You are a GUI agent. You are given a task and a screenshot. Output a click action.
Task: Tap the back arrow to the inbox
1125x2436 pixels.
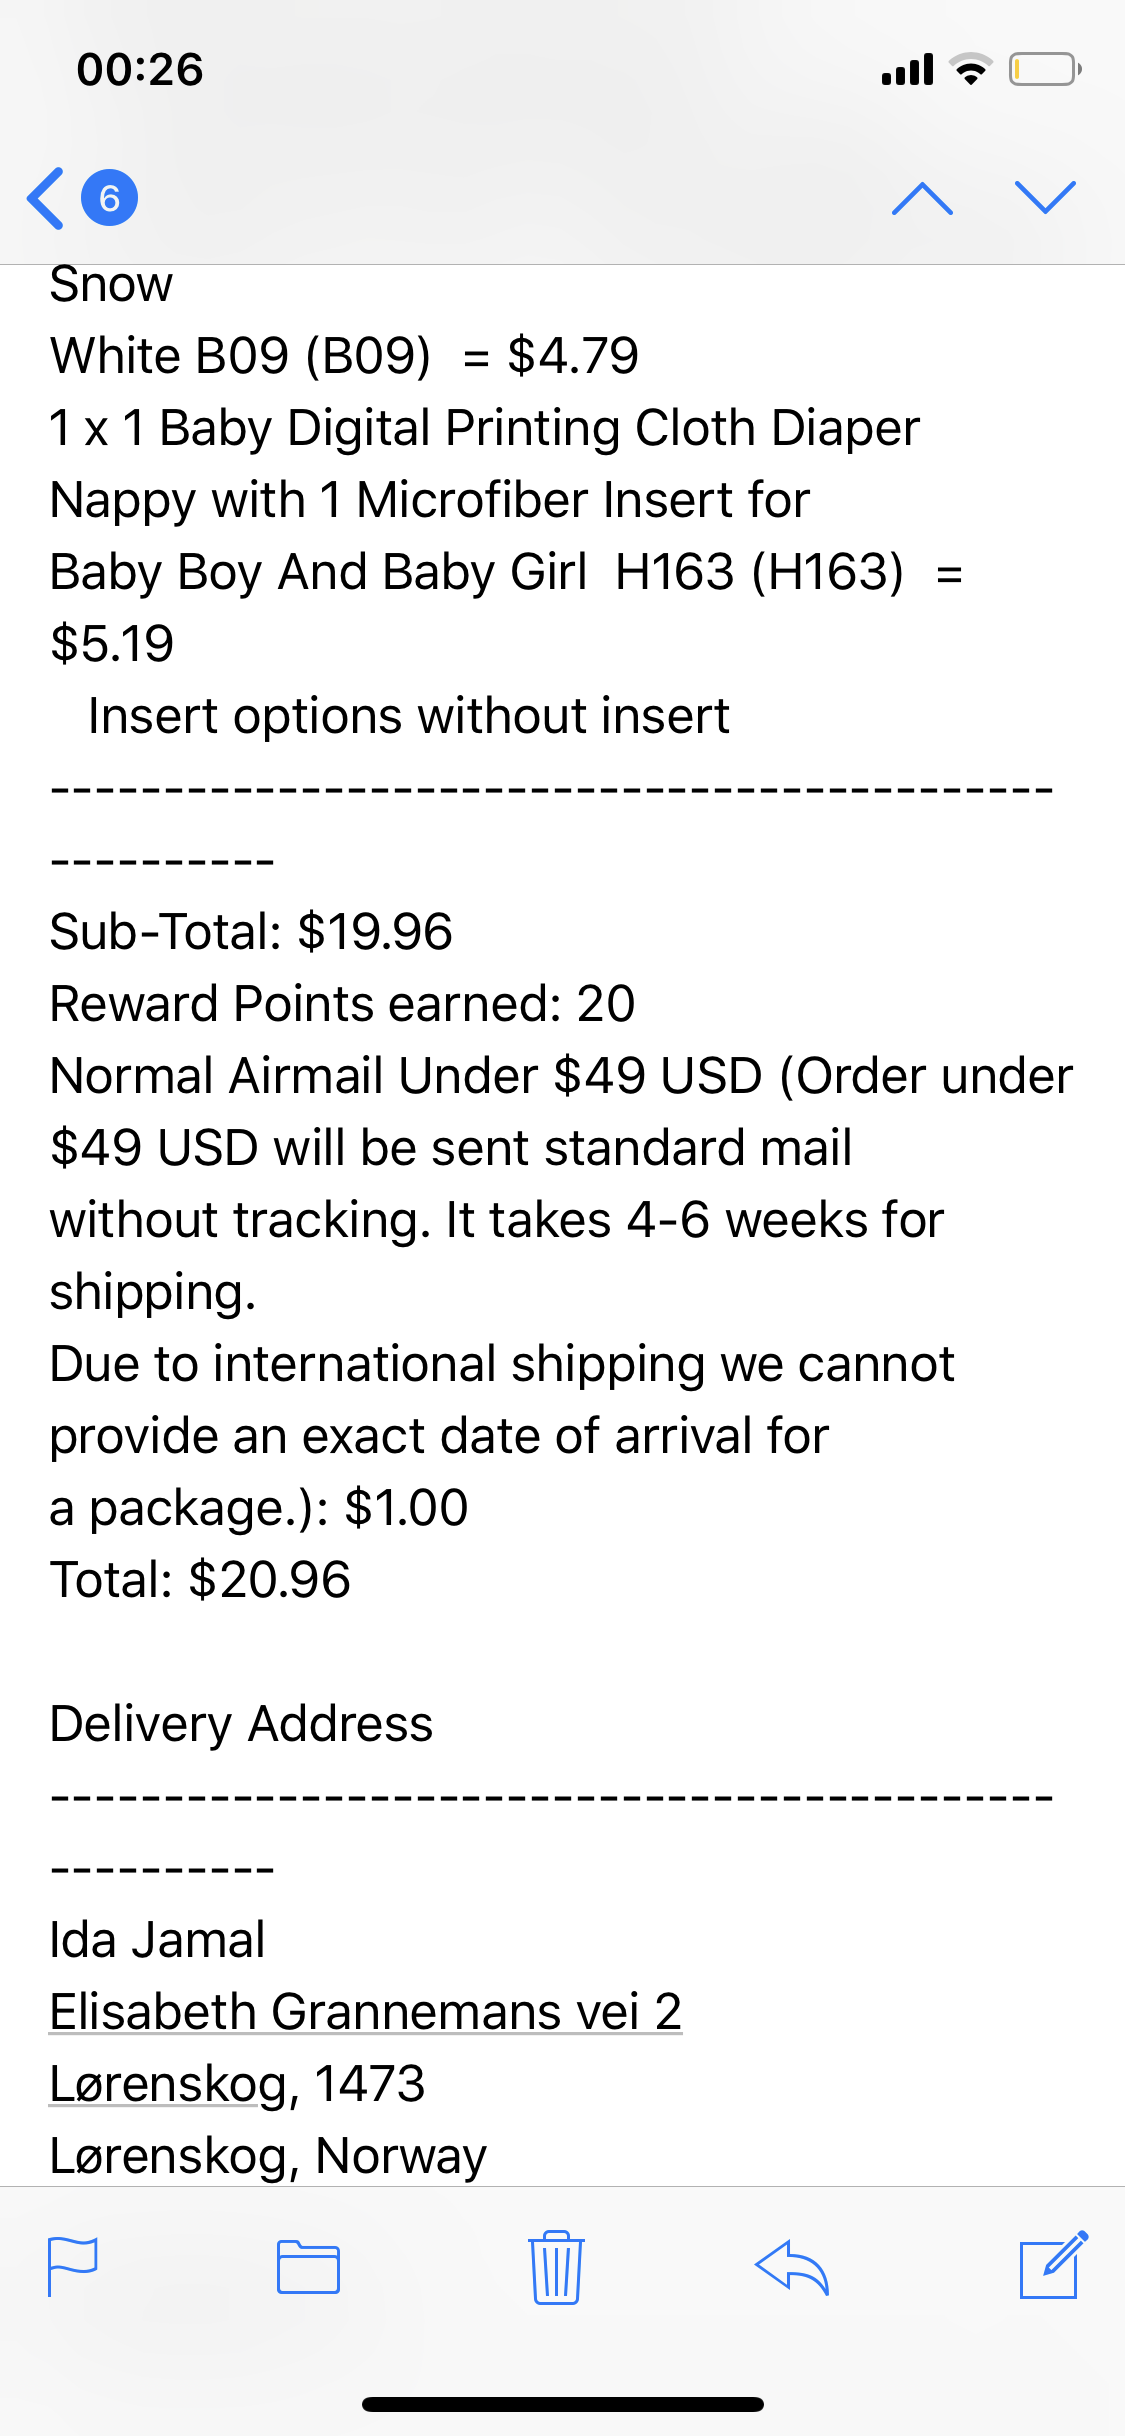pos(46,198)
